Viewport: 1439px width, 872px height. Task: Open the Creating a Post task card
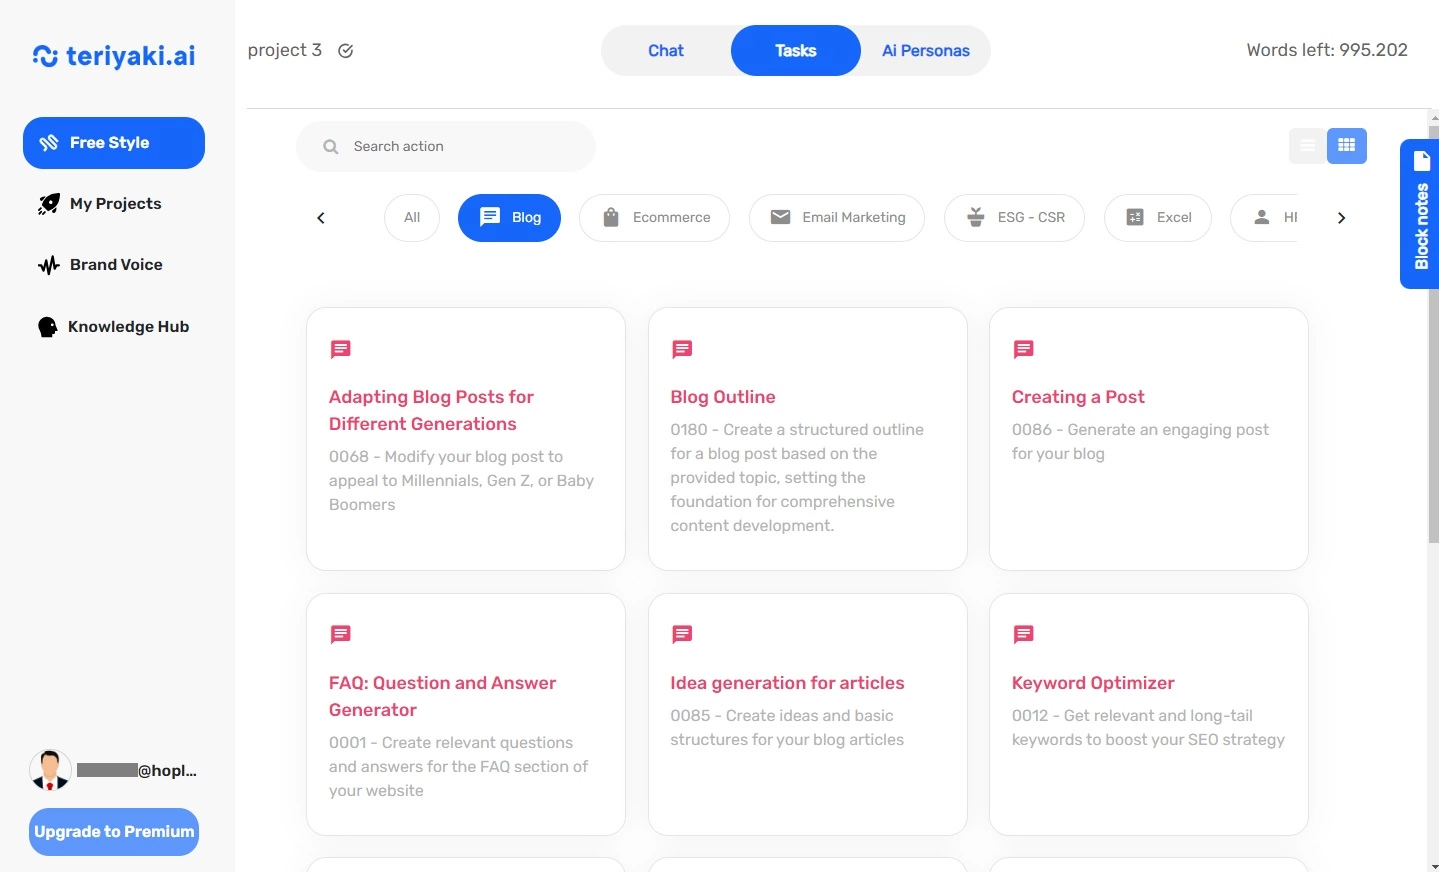[1149, 439]
